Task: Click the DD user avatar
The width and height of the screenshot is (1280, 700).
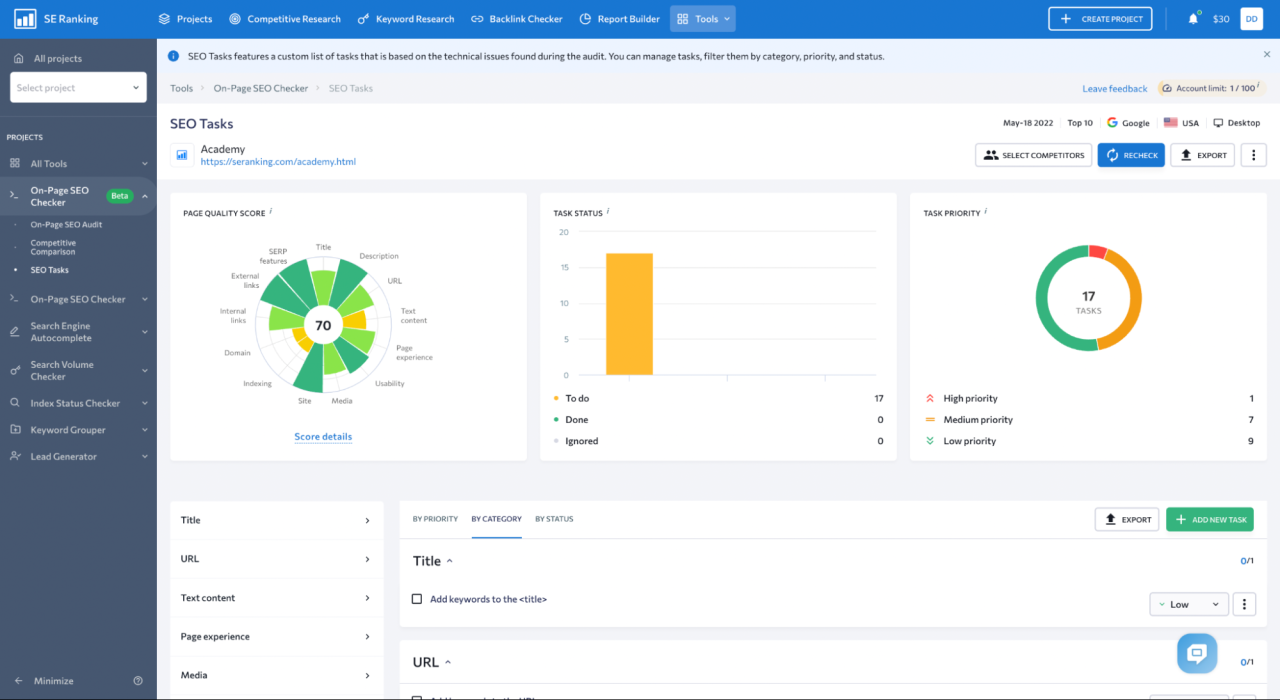Action: [1251, 18]
